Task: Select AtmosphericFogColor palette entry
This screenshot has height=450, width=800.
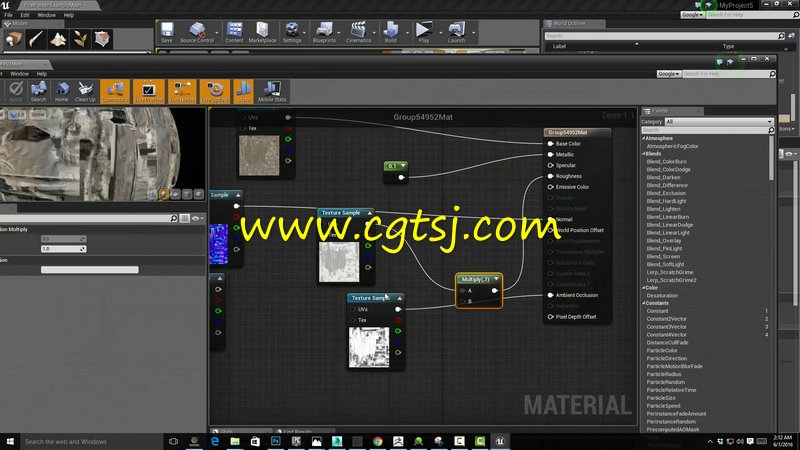Action: 672,146
